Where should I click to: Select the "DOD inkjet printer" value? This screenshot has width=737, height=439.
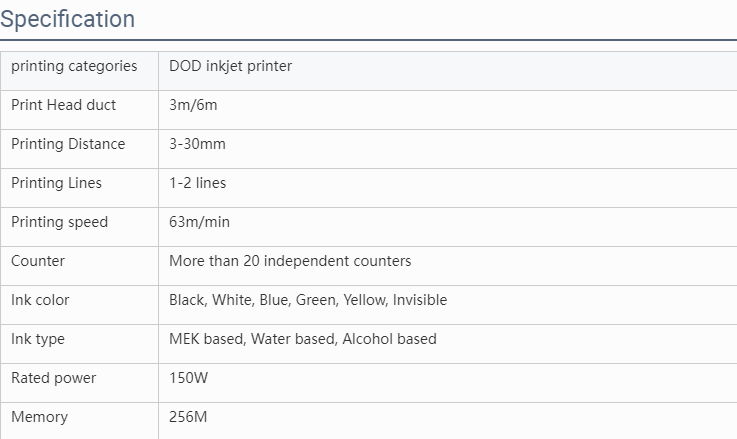(231, 66)
